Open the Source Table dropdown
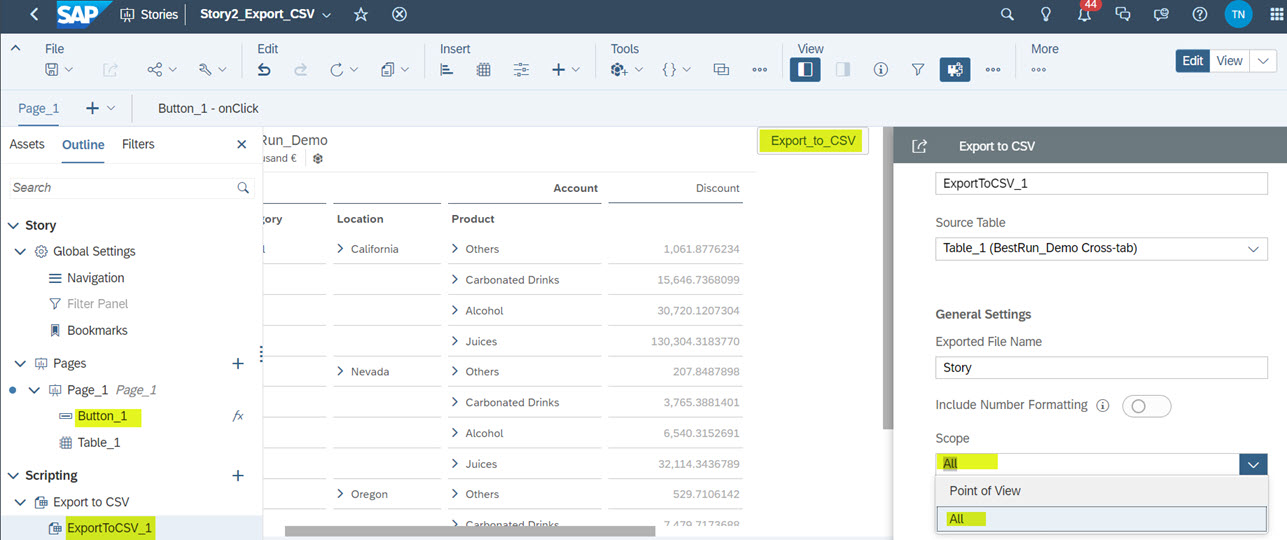Image resolution: width=1287 pixels, height=540 pixels. click(x=1101, y=248)
